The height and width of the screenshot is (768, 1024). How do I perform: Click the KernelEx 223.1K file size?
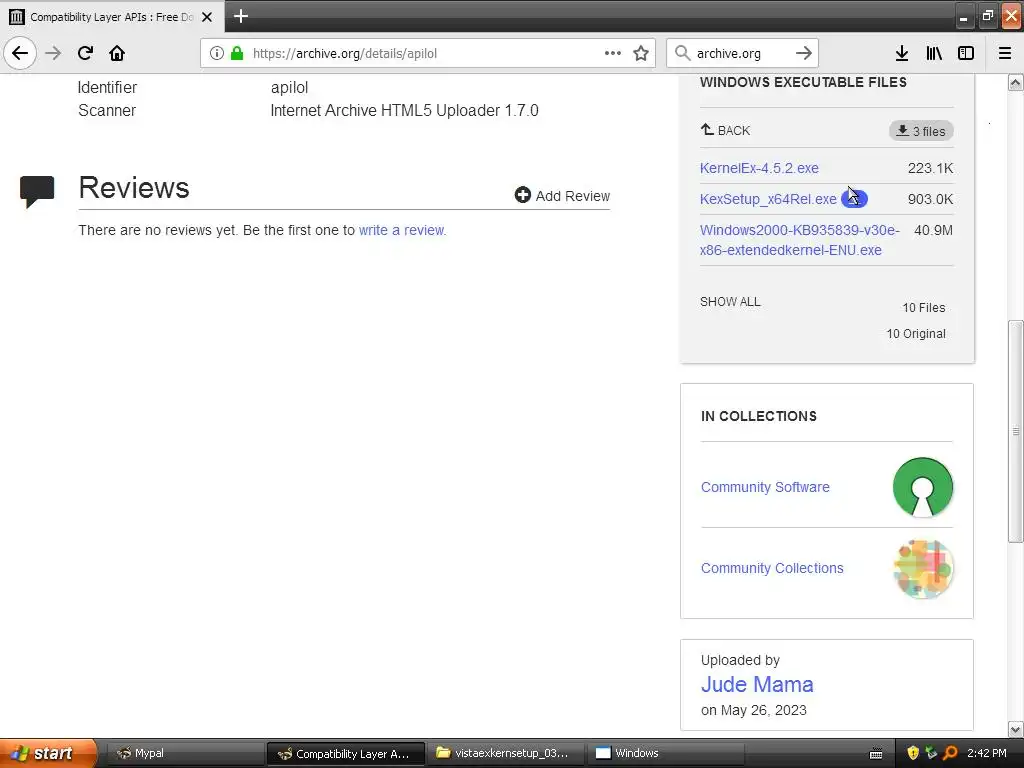pyautogui.click(x=930, y=168)
